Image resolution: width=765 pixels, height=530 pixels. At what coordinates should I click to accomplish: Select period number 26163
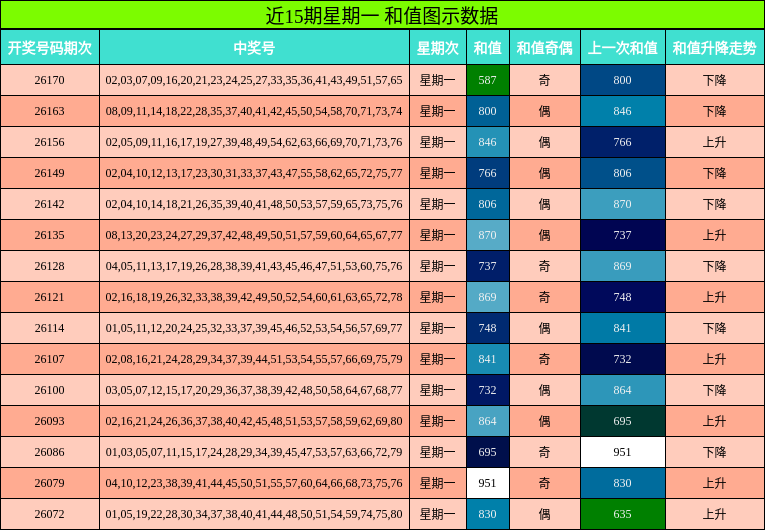coord(50,111)
